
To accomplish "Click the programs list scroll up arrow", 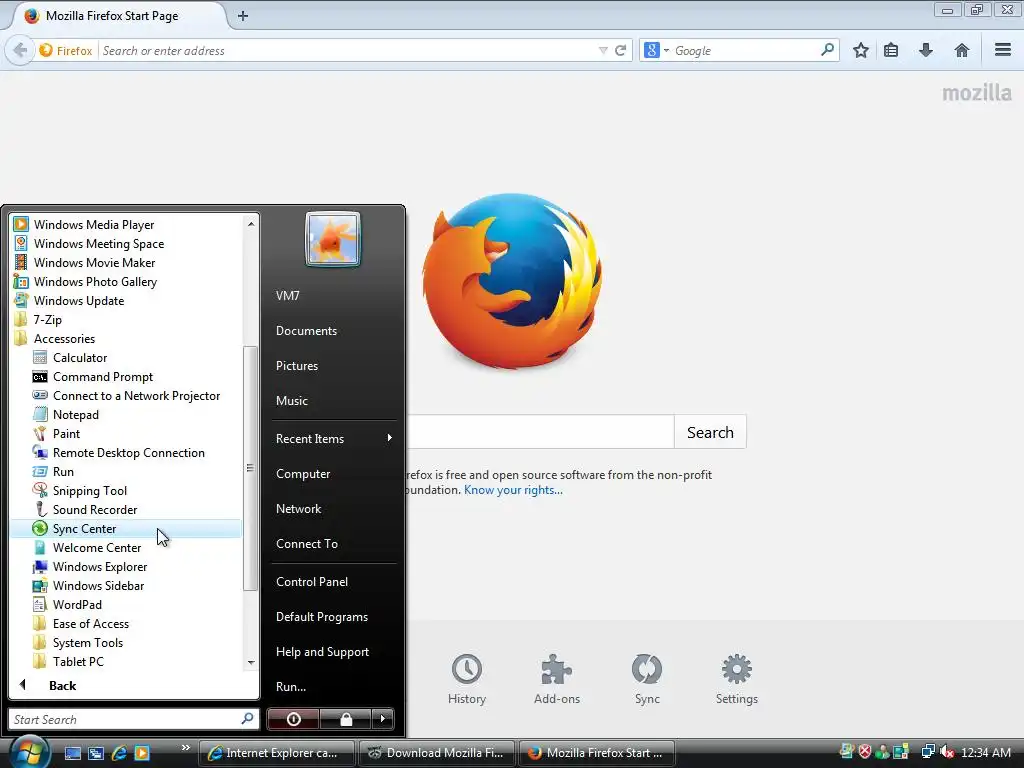I will (251, 224).
